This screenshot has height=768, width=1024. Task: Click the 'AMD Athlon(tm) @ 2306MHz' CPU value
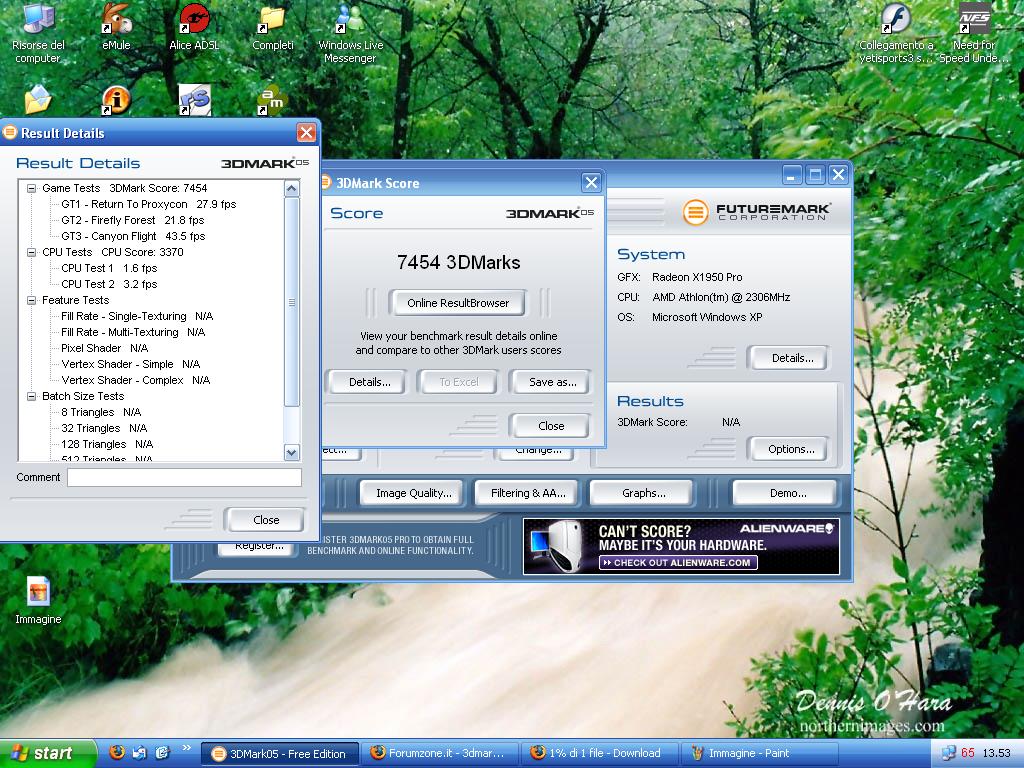721,297
